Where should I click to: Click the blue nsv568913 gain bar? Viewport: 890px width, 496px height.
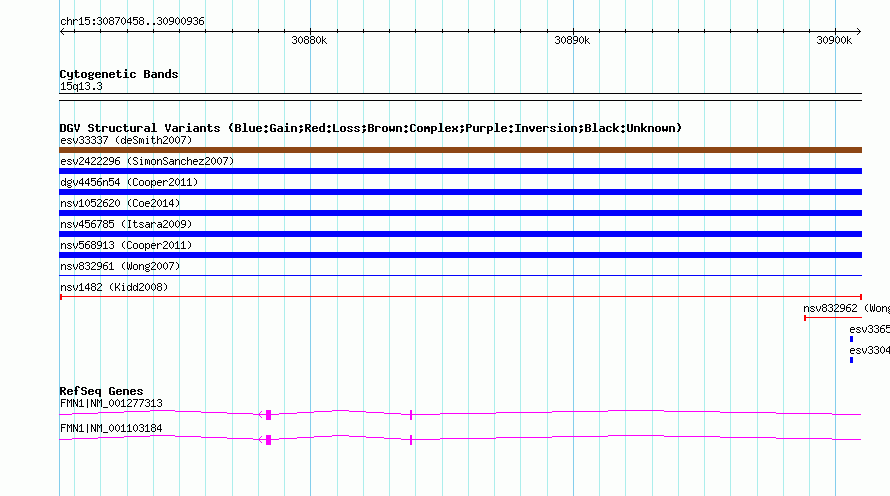click(460, 255)
